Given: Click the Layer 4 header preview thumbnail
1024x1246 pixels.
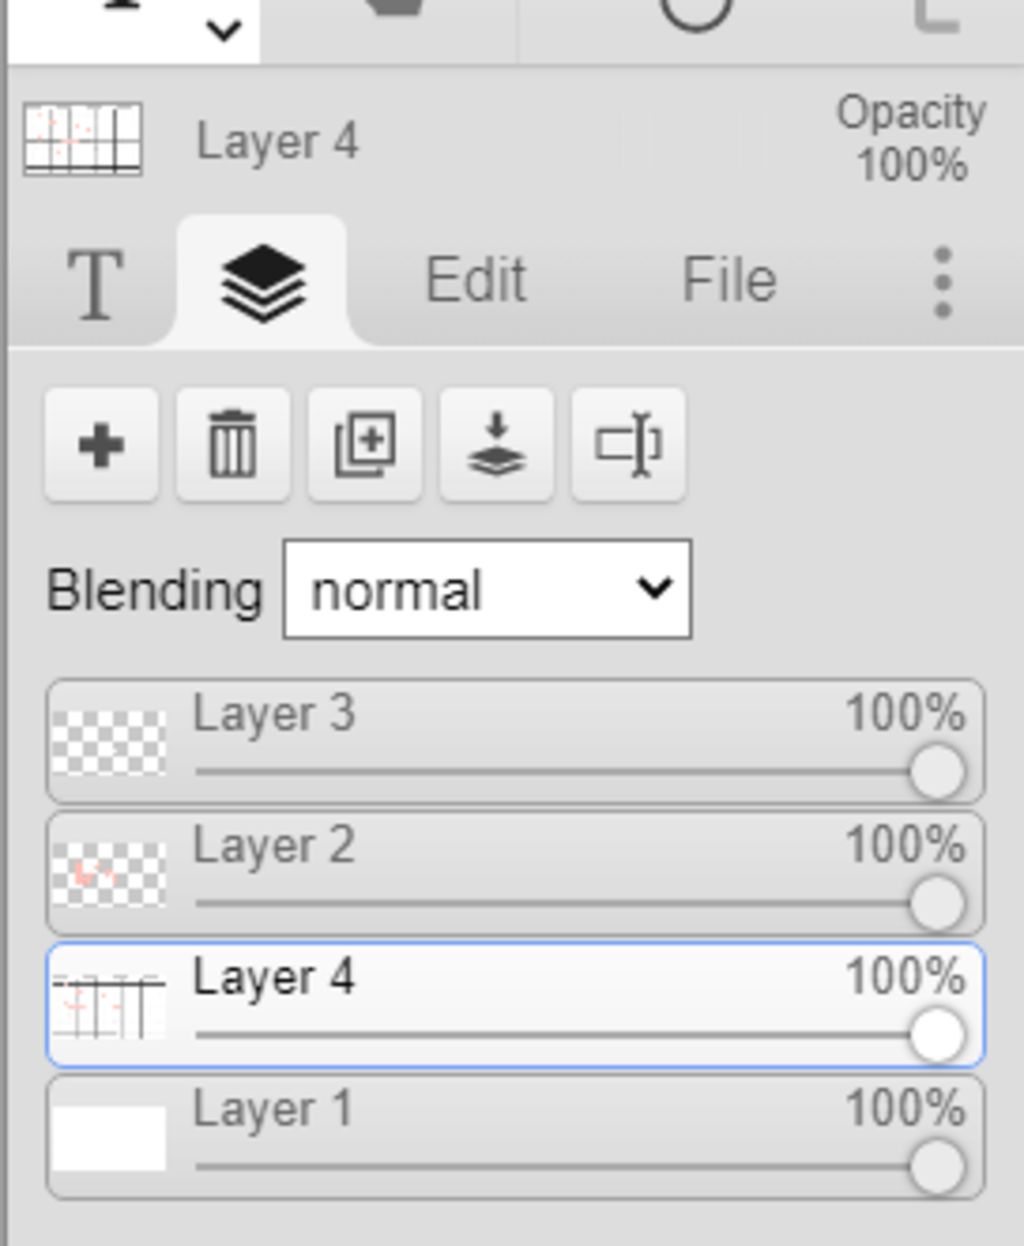Looking at the screenshot, I should [x=83, y=140].
